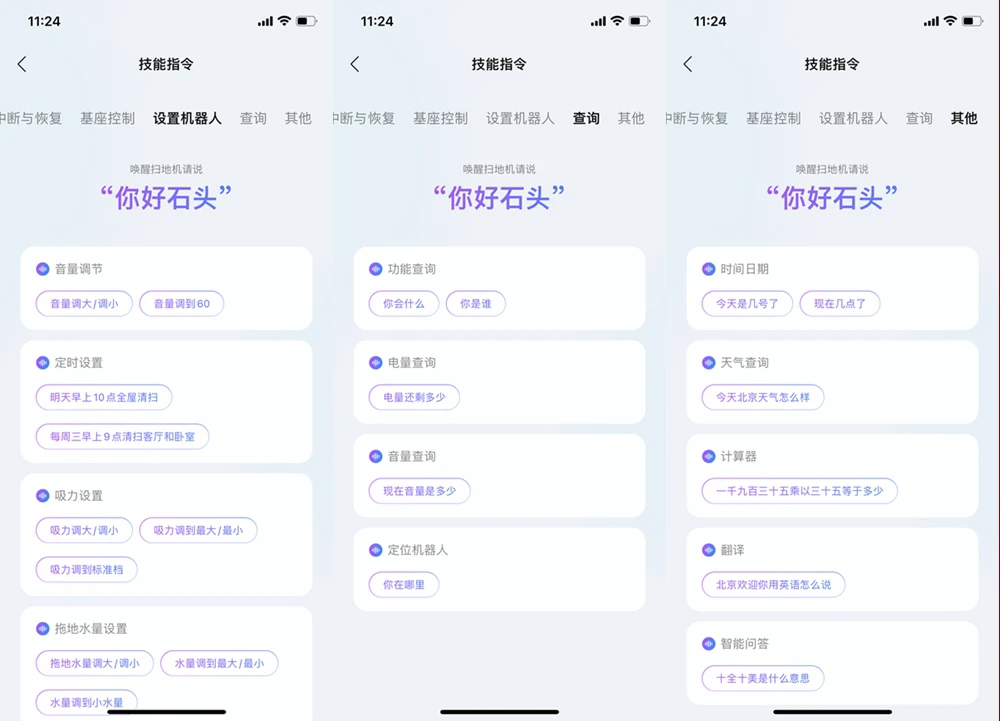Tap the 音量调到60 command pill
1000x721 pixels.
click(x=182, y=304)
